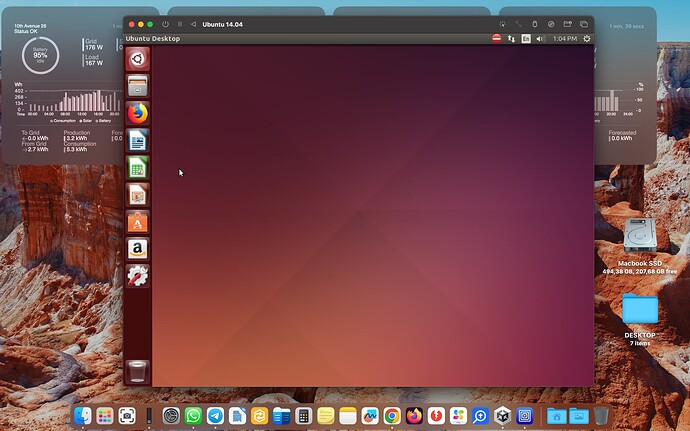
Task: Shut down the VM with power button
Action: pyautogui.click(x=165, y=24)
